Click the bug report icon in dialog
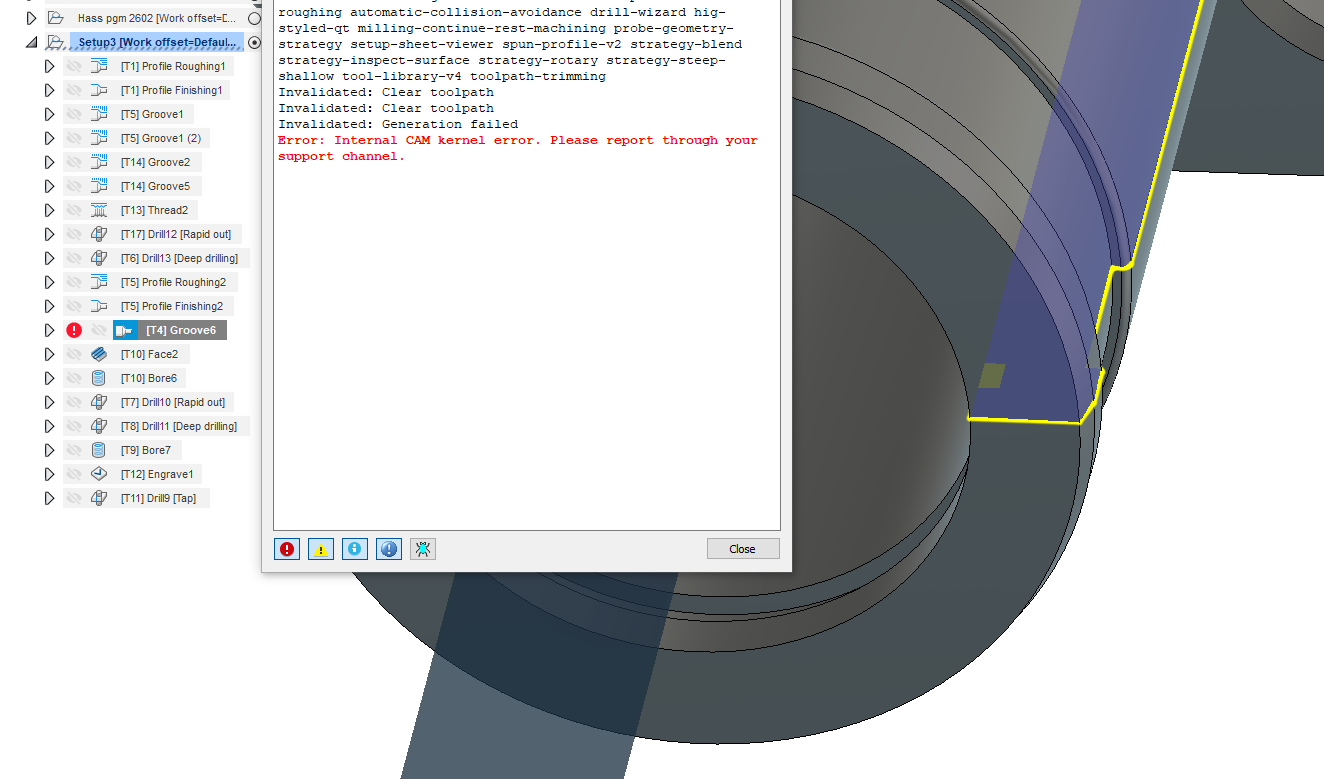 422,548
